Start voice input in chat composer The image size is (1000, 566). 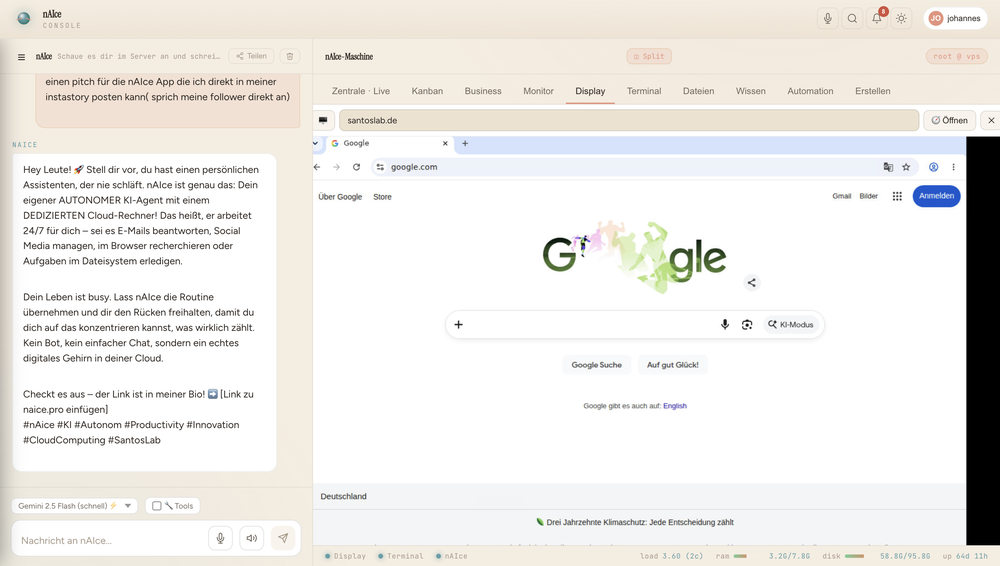(220, 539)
